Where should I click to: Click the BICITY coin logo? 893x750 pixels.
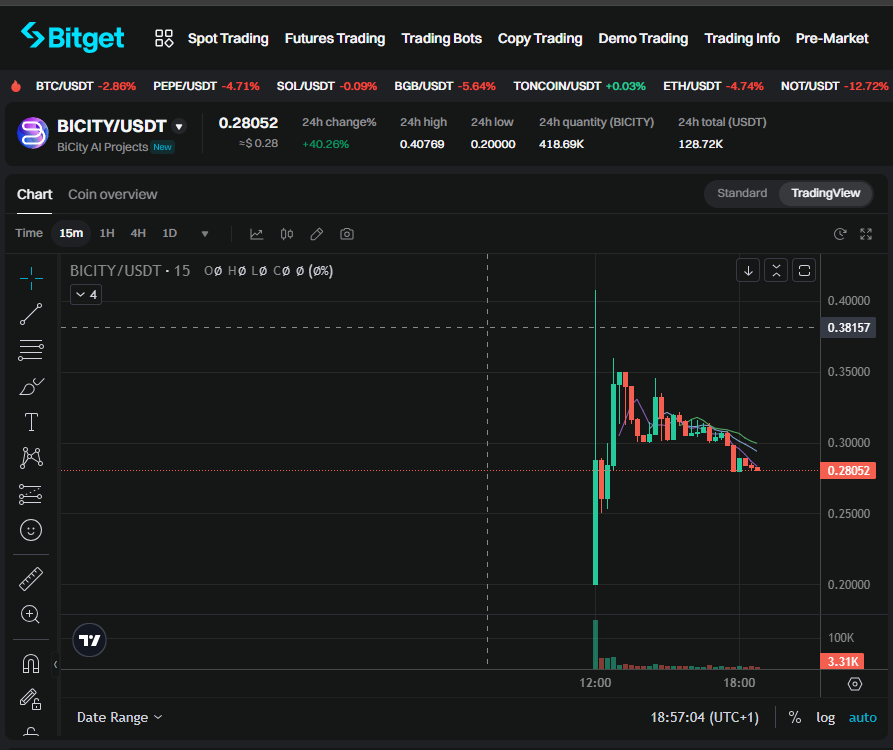pyautogui.click(x=33, y=133)
